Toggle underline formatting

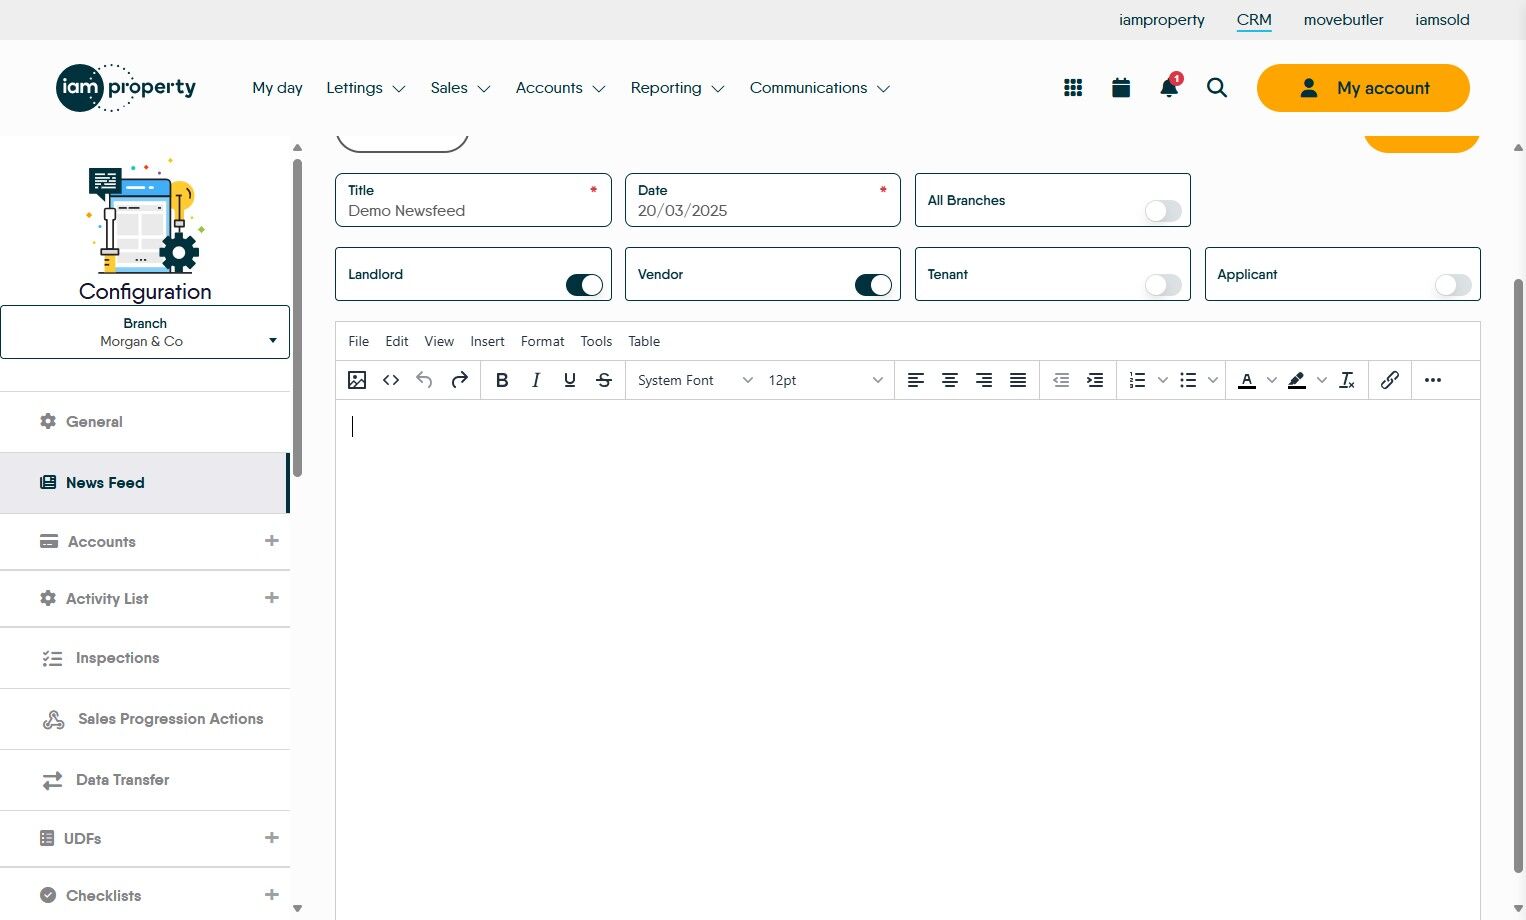point(570,380)
